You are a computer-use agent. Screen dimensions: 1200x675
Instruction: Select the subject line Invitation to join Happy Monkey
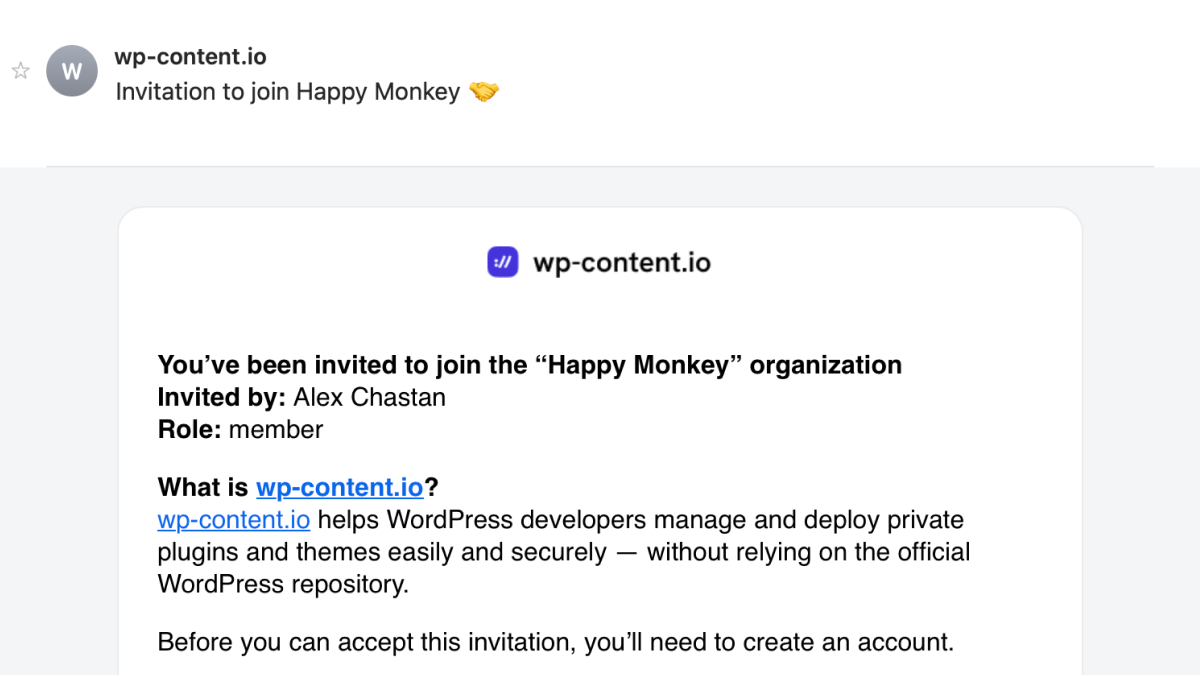[x=288, y=92]
